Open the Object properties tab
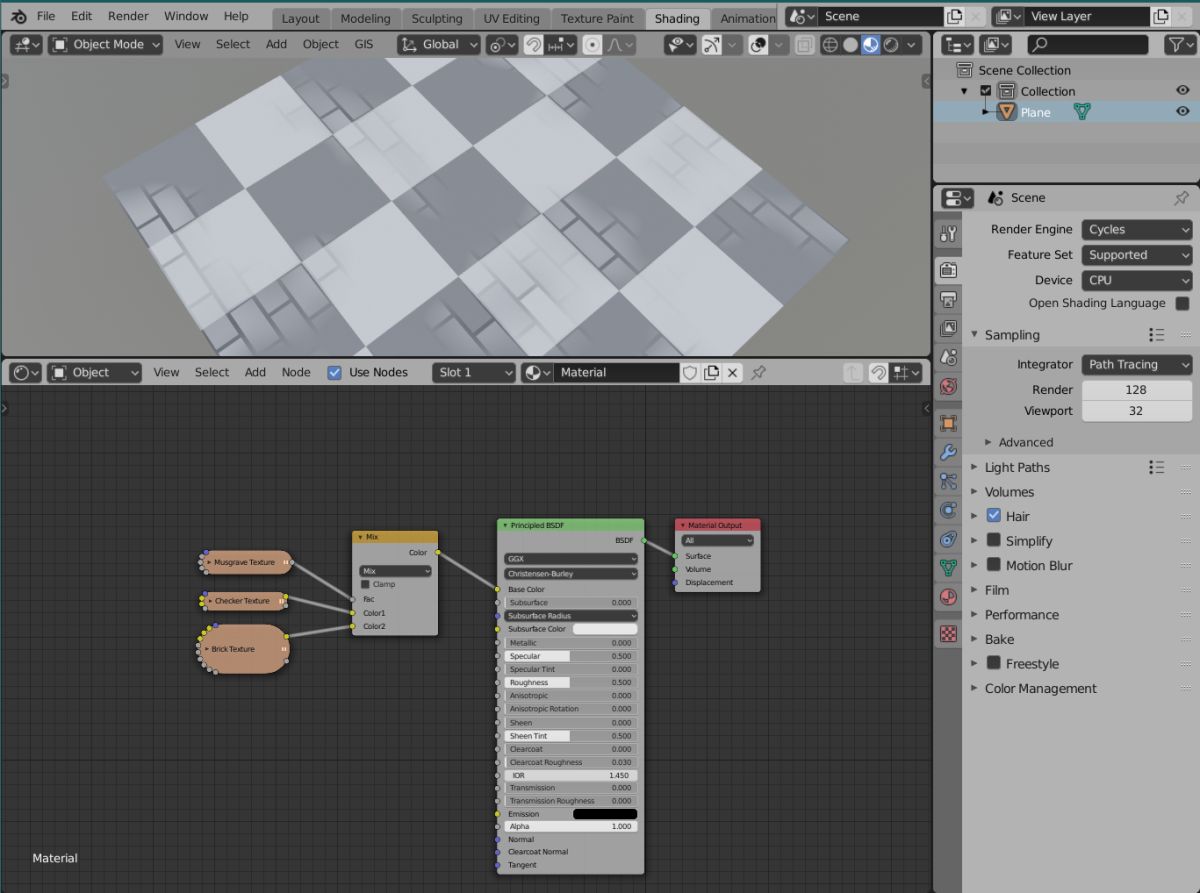1200x893 pixels. click(948, 423)
